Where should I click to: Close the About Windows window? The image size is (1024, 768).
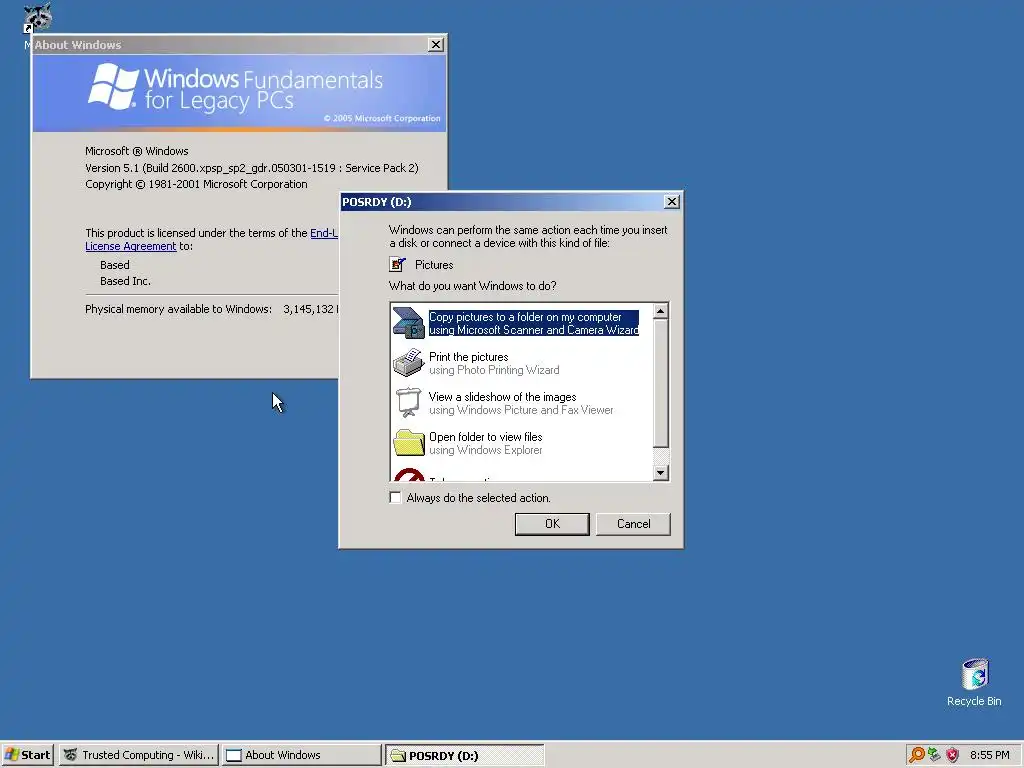point(436,44)
